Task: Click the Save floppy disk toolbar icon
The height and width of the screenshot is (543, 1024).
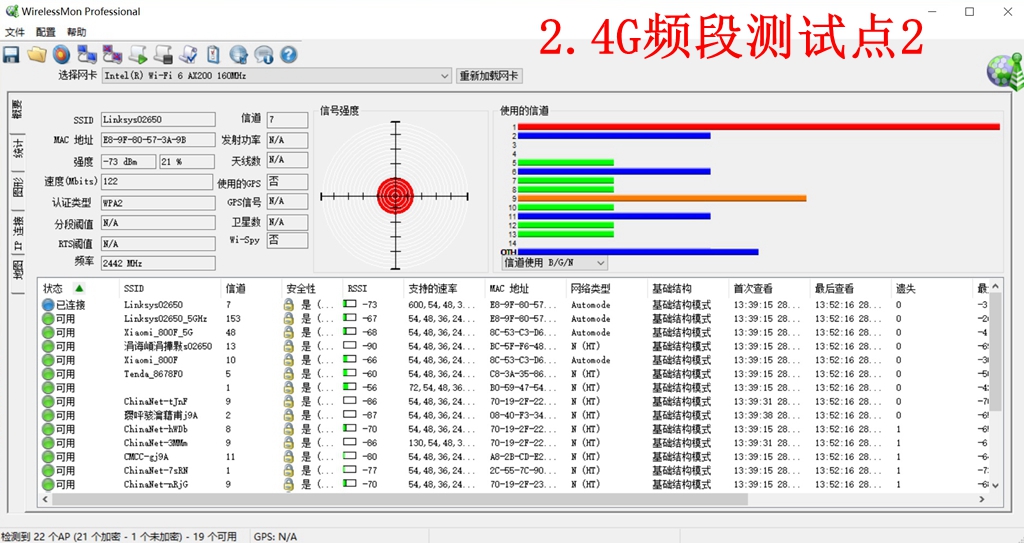Action: tap(11, 55)
